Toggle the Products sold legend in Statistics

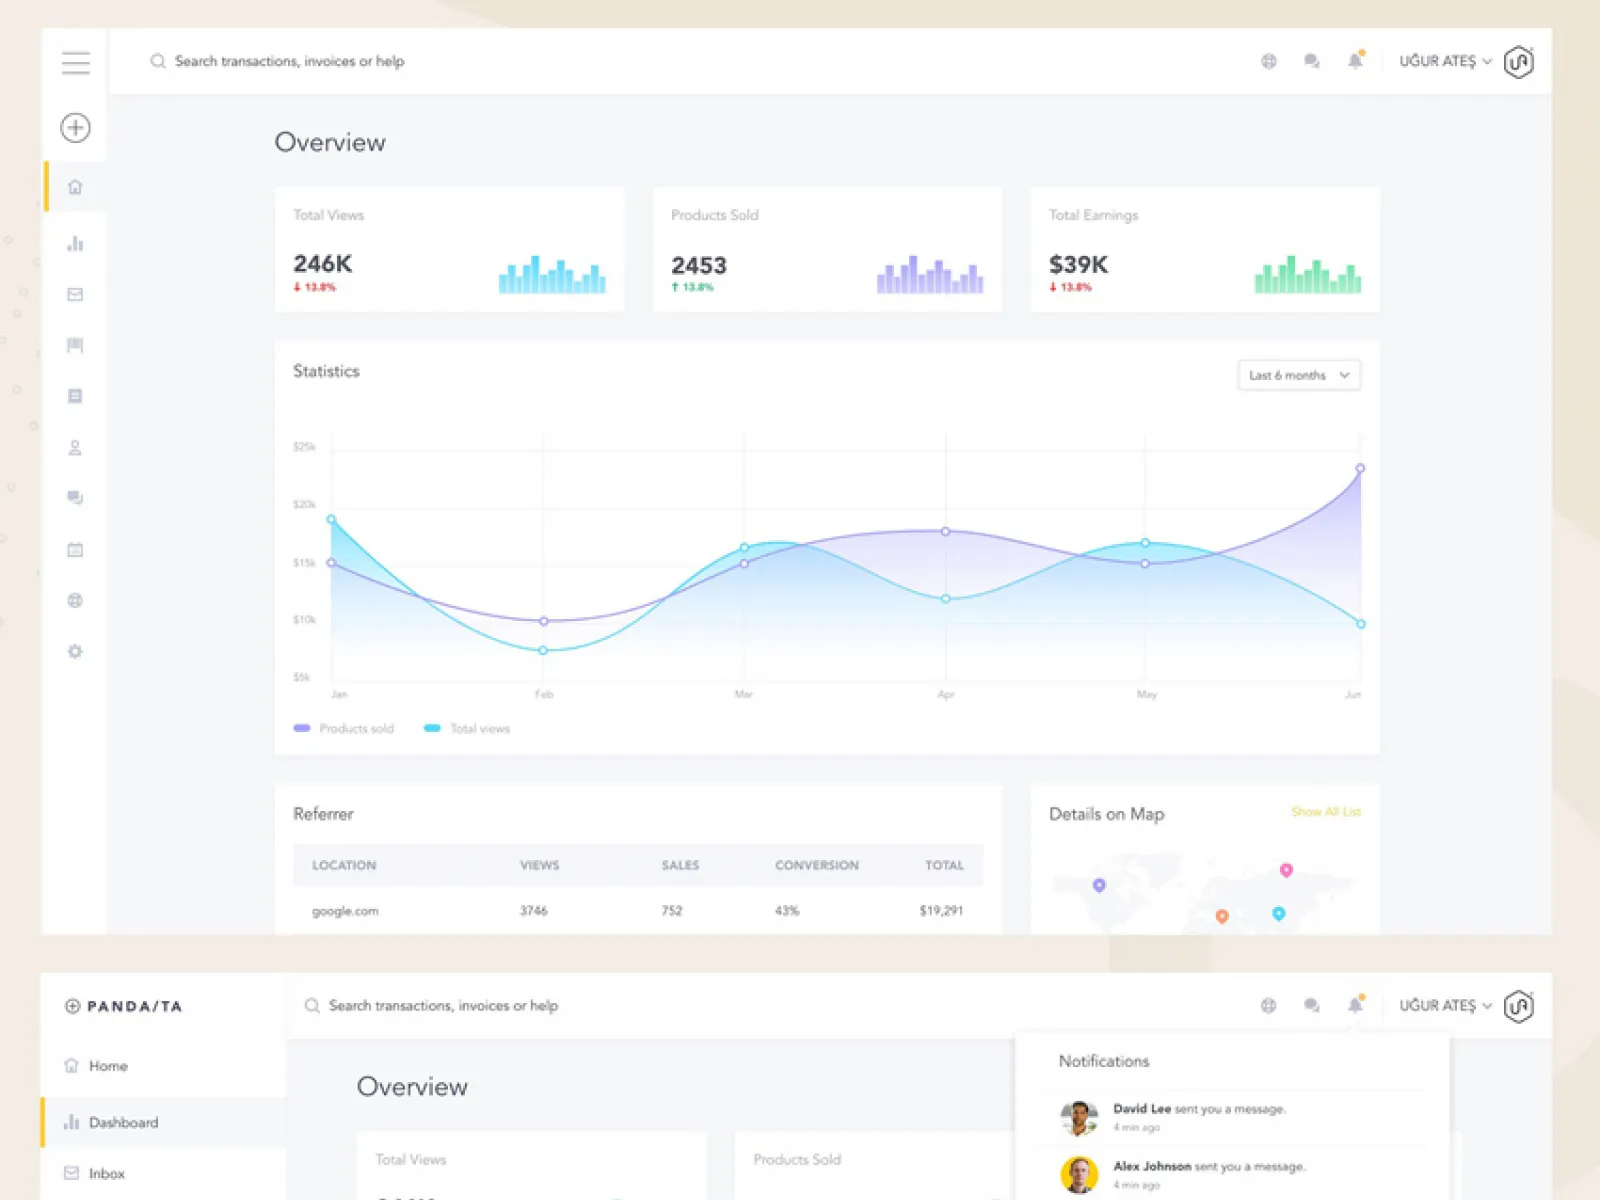pyautogui.click(x=343, y=728)
